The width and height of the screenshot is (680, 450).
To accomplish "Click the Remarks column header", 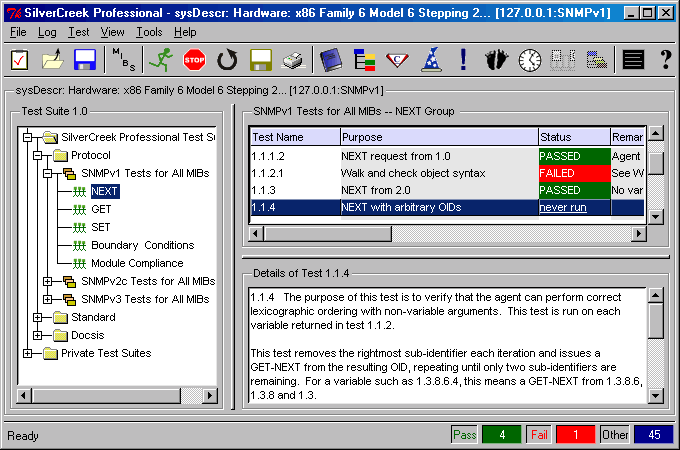I will click(628, 137).
